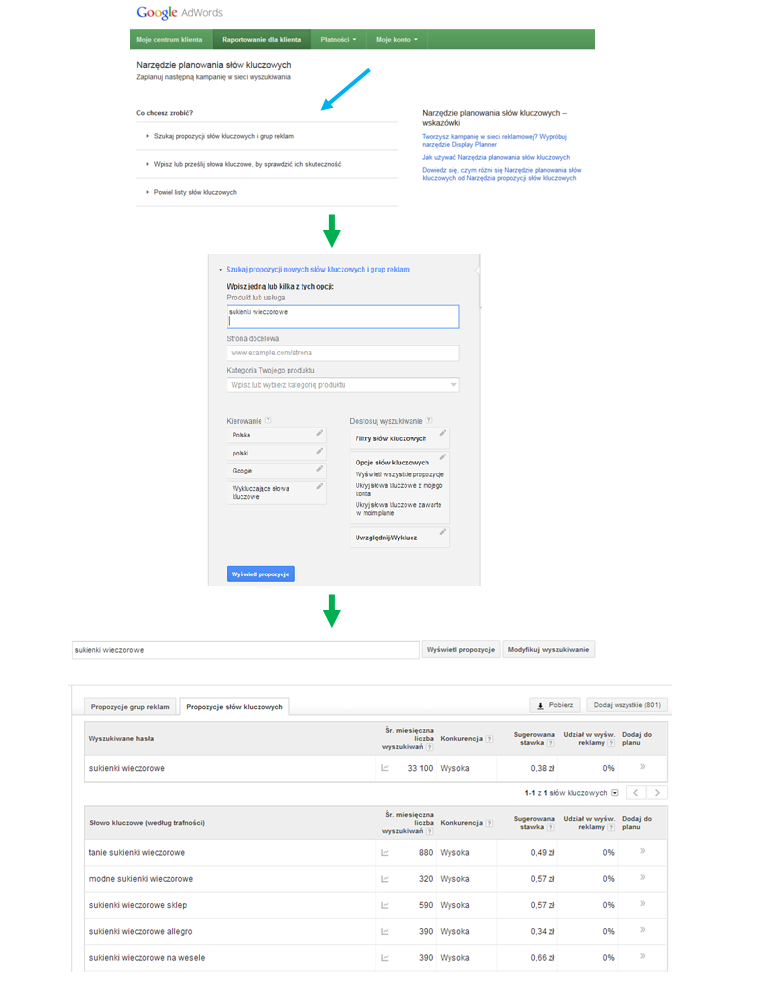Edit the Google network targeting pencil icon
The height and width of the screenshot is (988, 779).
pos(319,469)
